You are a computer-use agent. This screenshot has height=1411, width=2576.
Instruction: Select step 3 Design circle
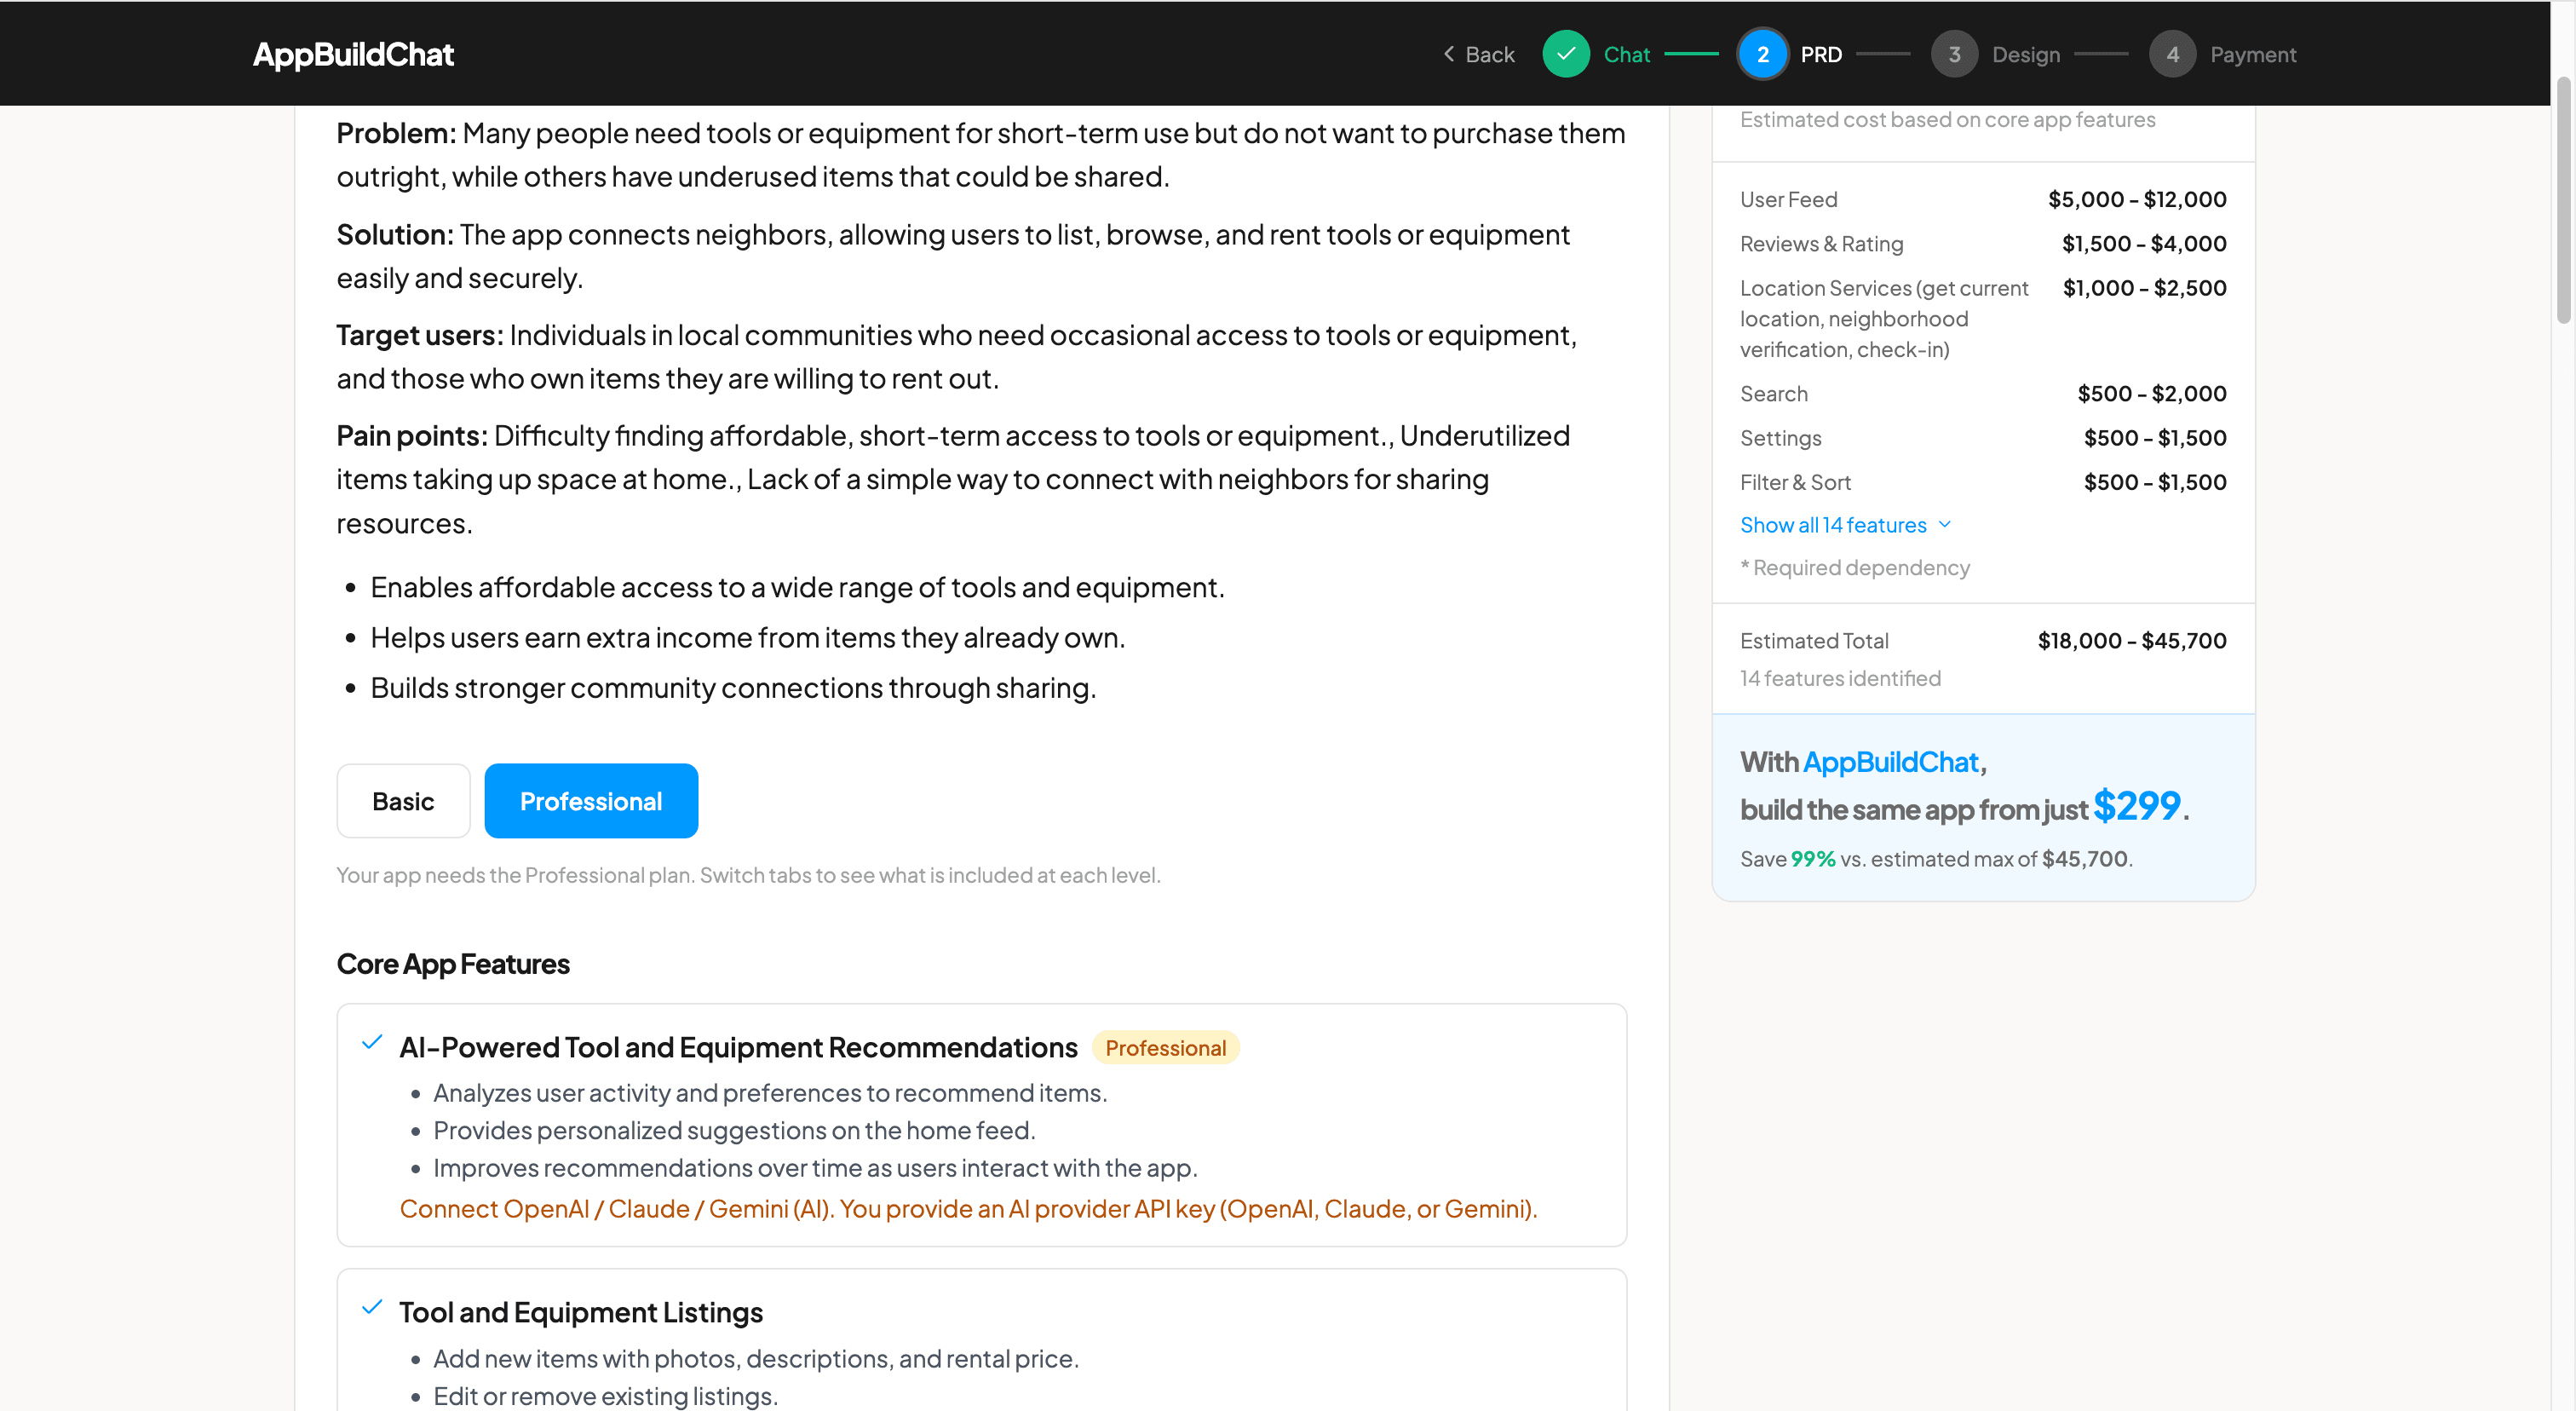(1954, 54)
